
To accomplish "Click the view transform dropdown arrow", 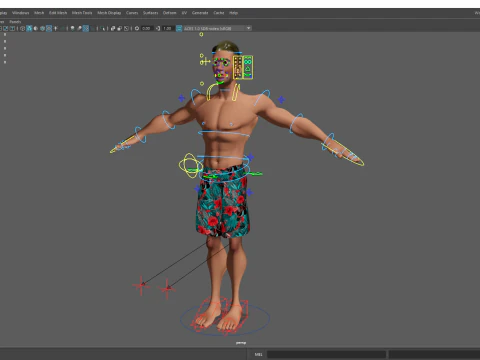I will pyautogui.click(x=248, y=28).
